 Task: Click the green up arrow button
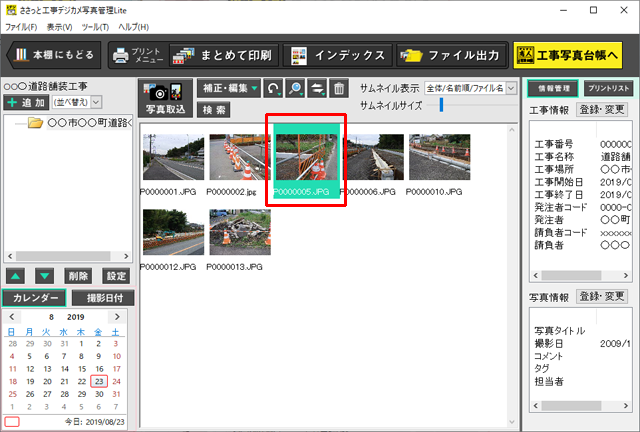[x=16, y=276]
